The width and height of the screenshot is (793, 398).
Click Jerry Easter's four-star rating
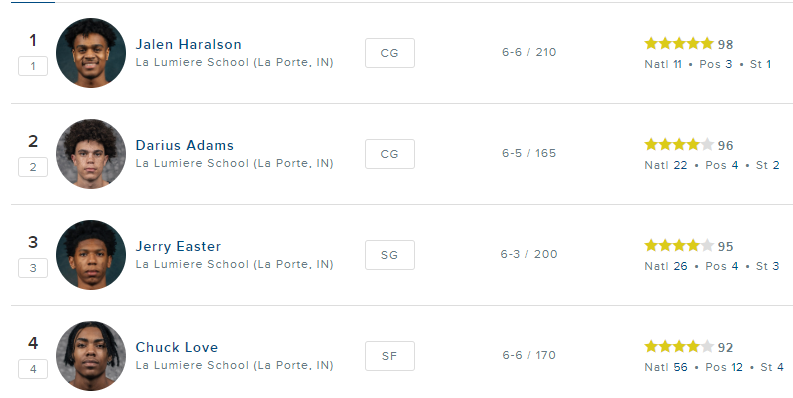(x=679, y=246)
